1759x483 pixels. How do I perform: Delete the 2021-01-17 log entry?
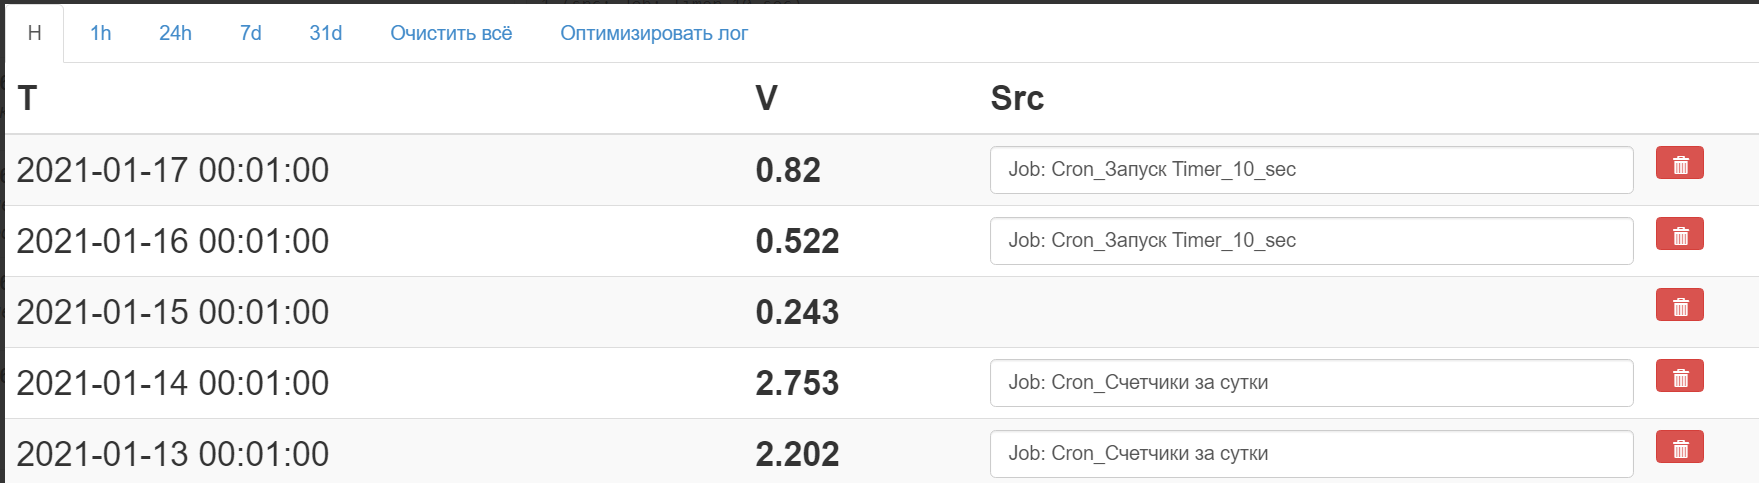1679,164
